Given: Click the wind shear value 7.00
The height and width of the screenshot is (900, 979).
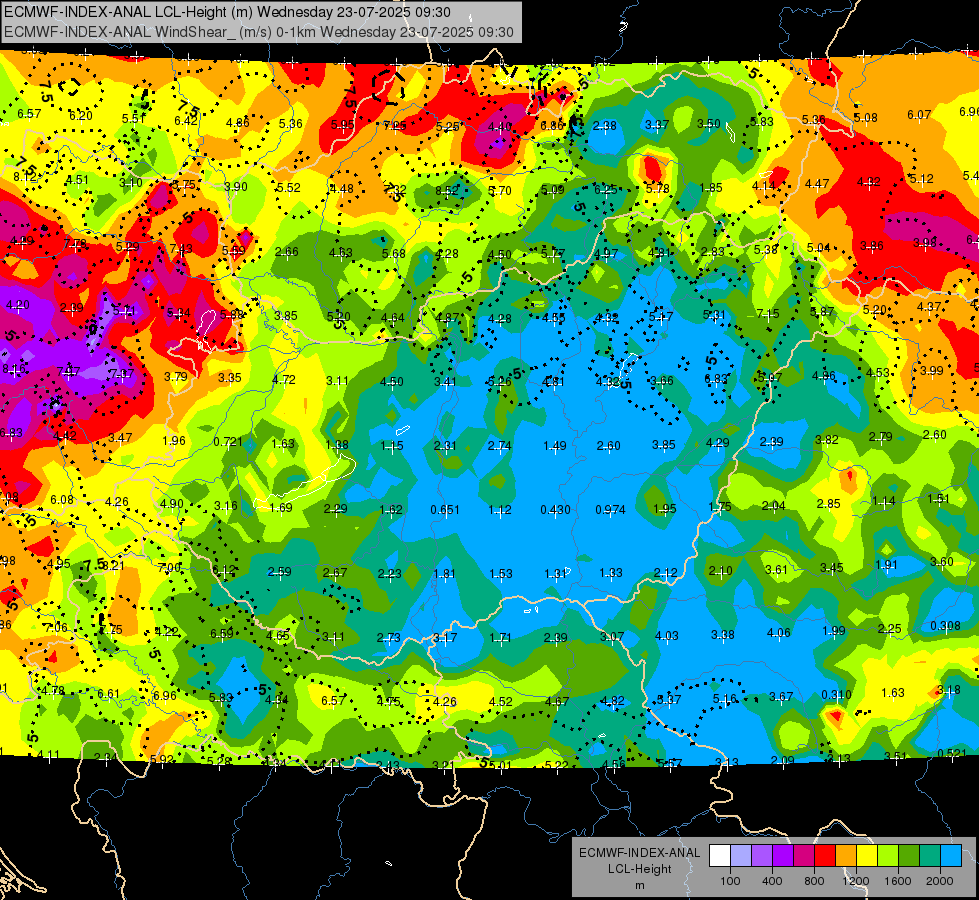Looking at the screenshot, I should coord(170,567).
